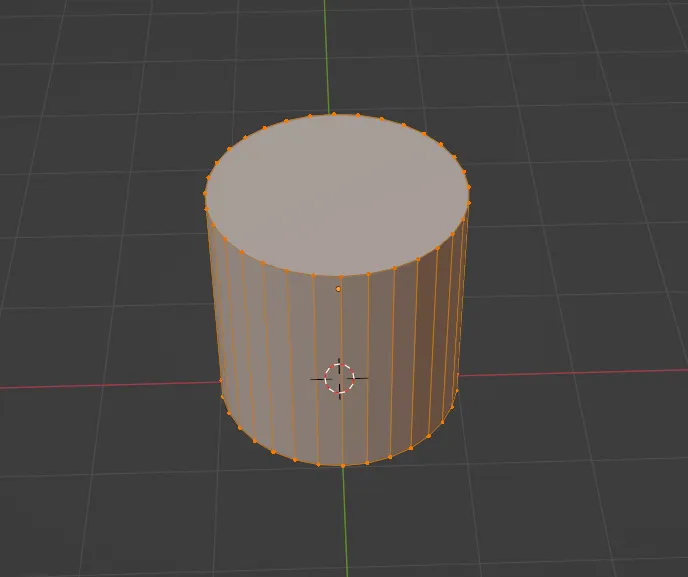Click the 3D cursor crosshair on the cylinder
The height and width of the screenshot is (577, 688).
click(339, 378)
